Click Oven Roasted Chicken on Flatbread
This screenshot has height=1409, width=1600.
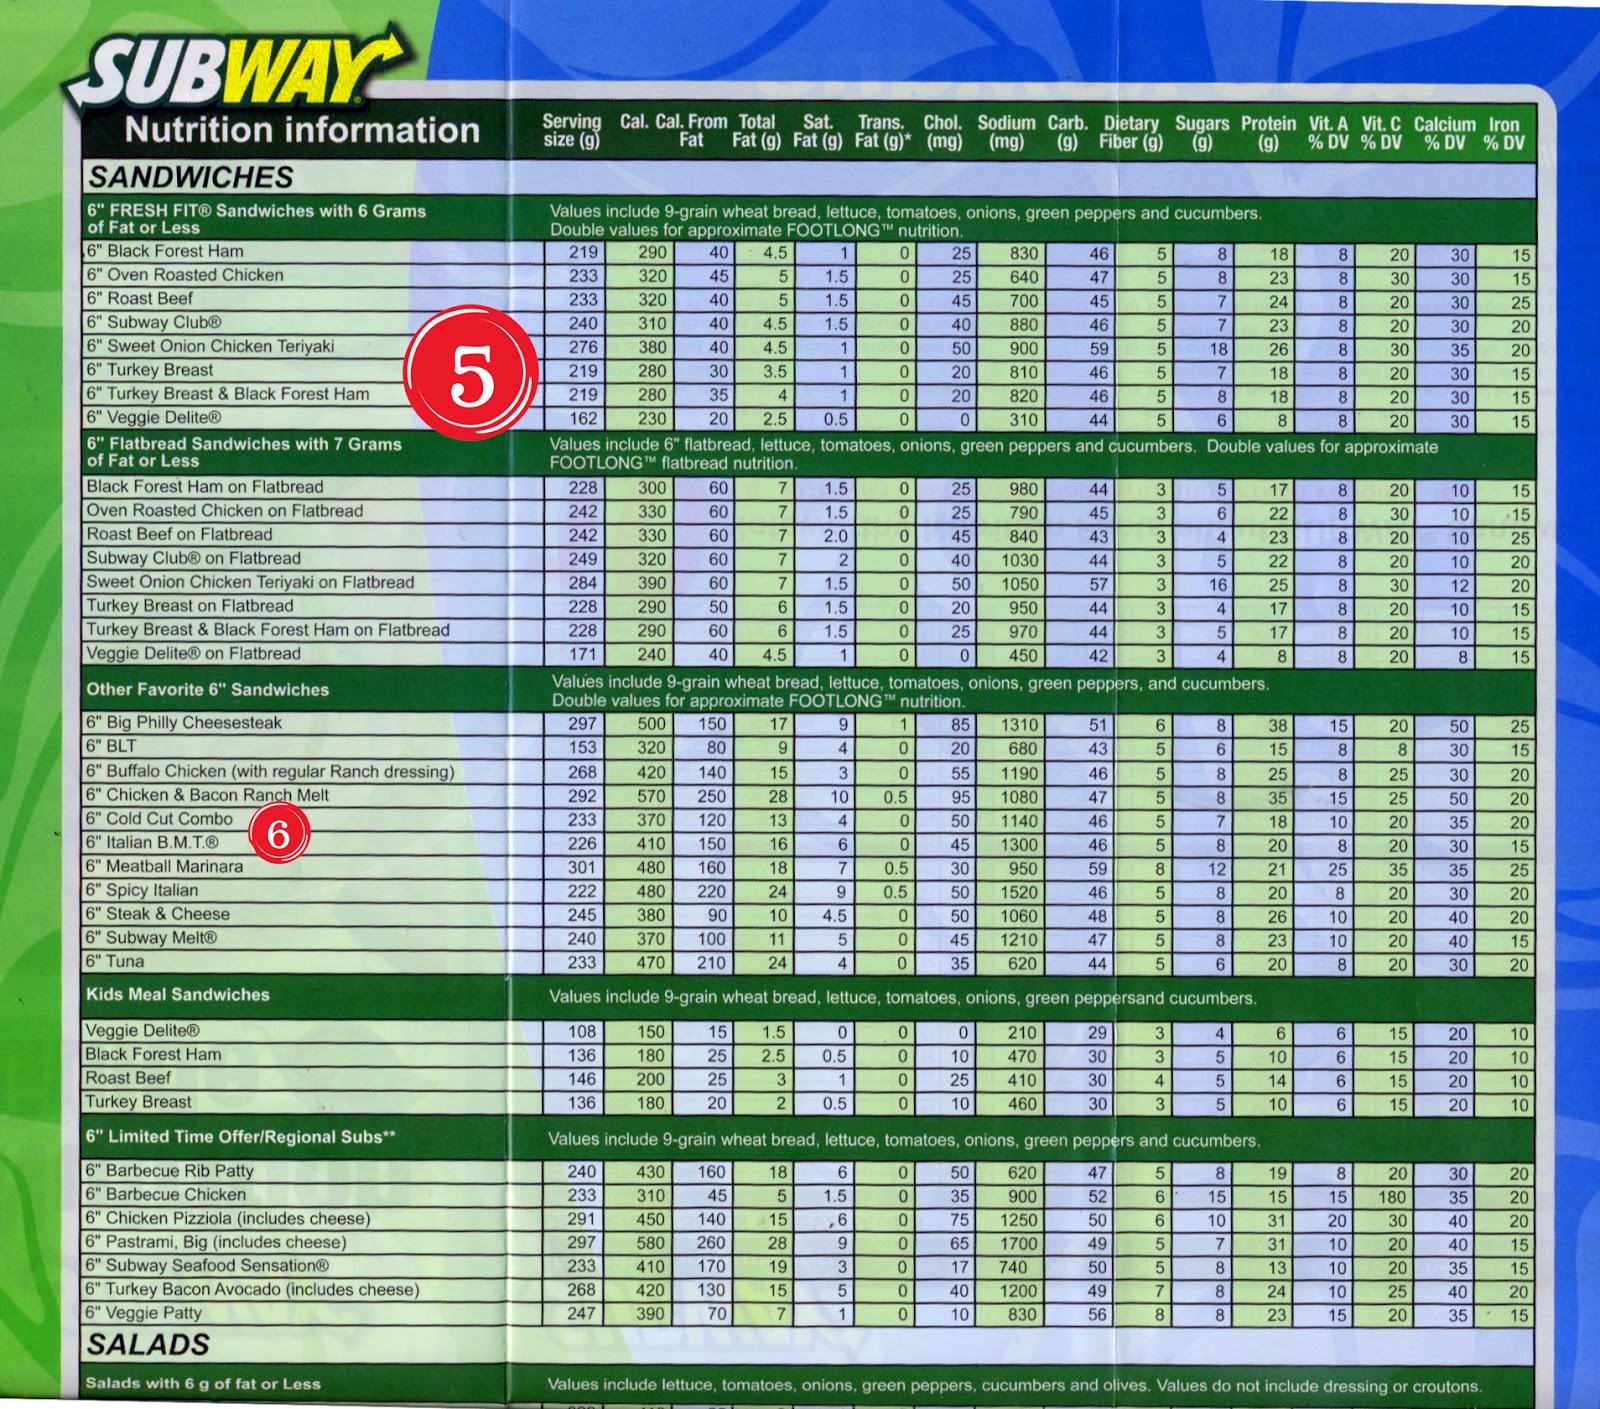tap(225, 511)
